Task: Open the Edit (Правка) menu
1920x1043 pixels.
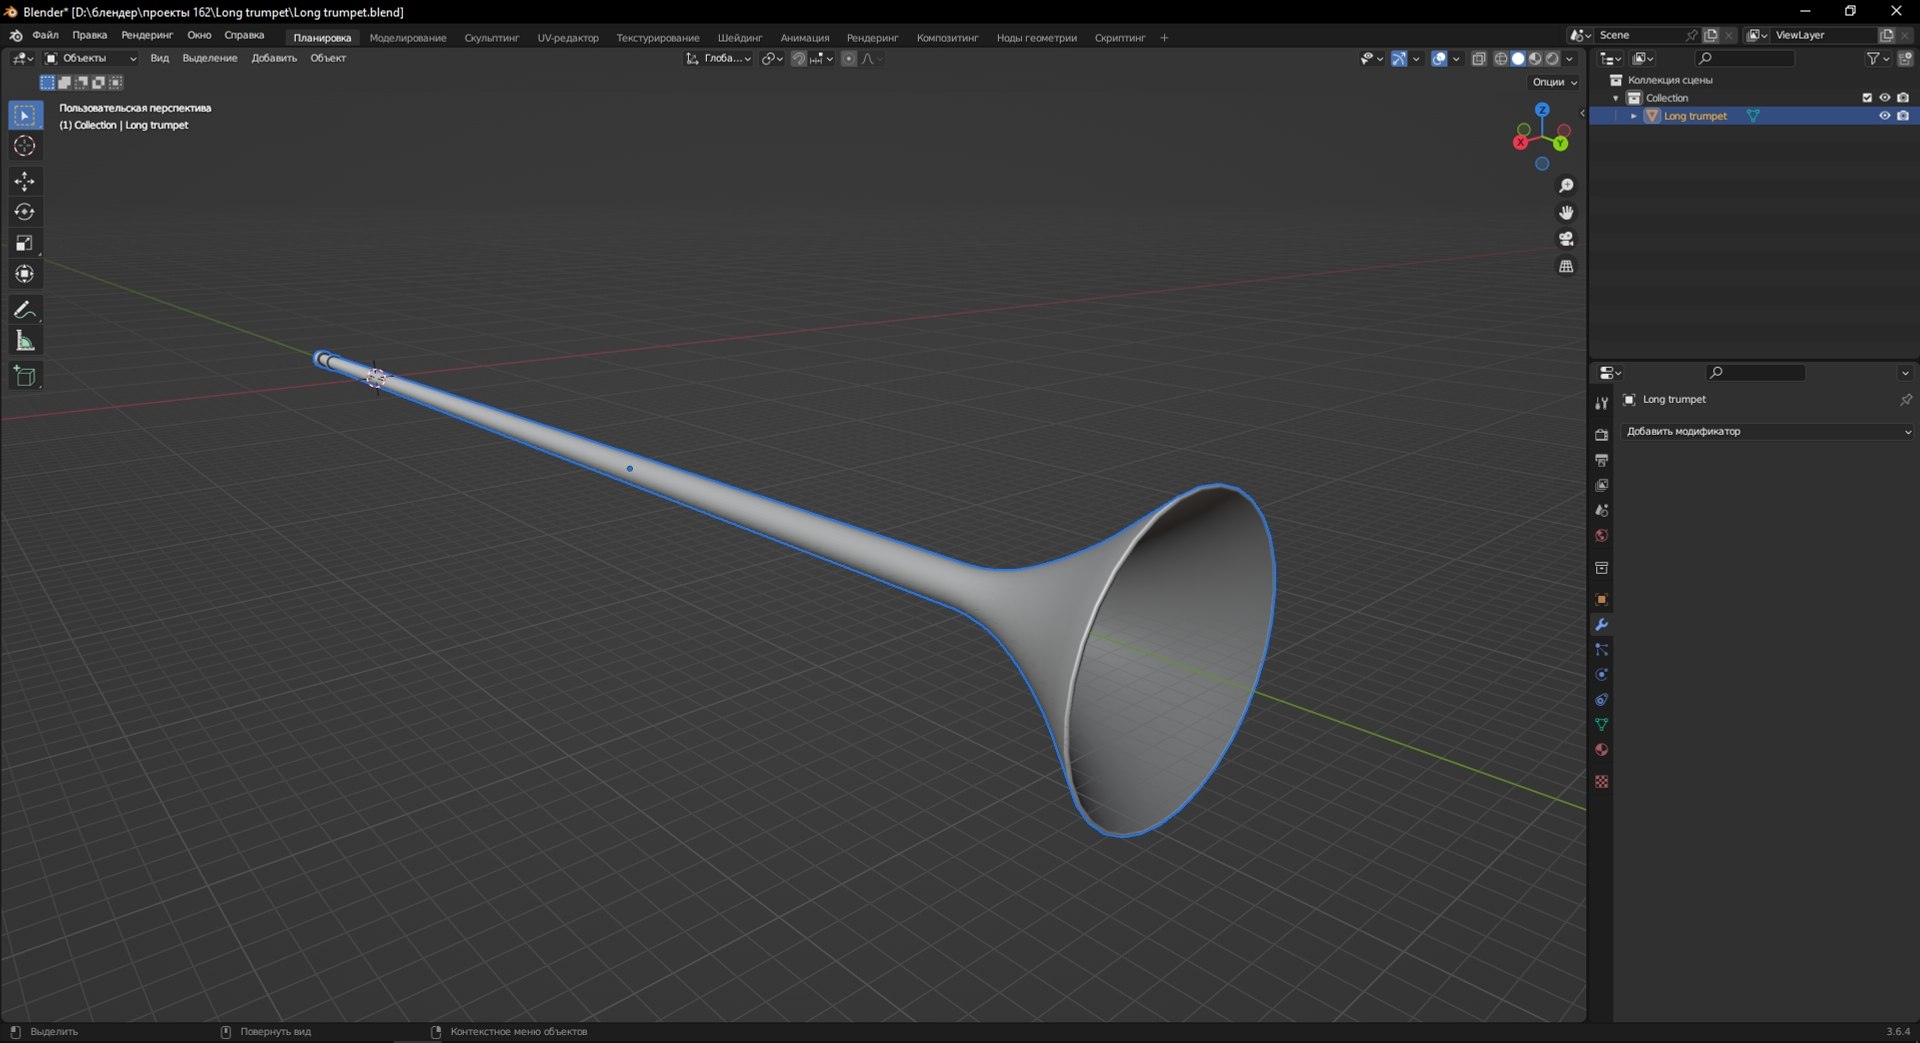Action: [x=90, y=36]
